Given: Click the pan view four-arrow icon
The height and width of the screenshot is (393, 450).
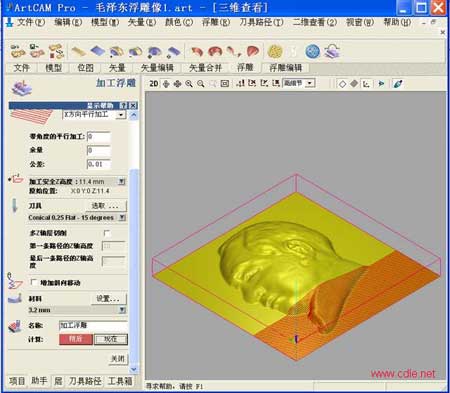Looking at the screenshot, I should (177, 83).
